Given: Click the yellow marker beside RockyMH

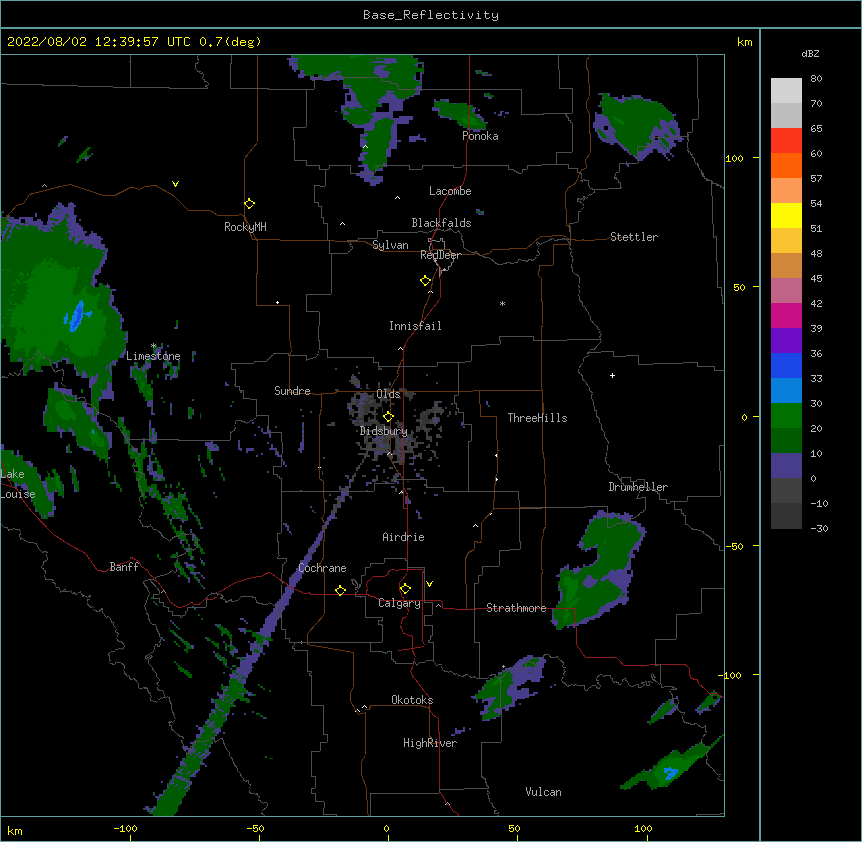Looking at the screenshot, I should 249,204.
